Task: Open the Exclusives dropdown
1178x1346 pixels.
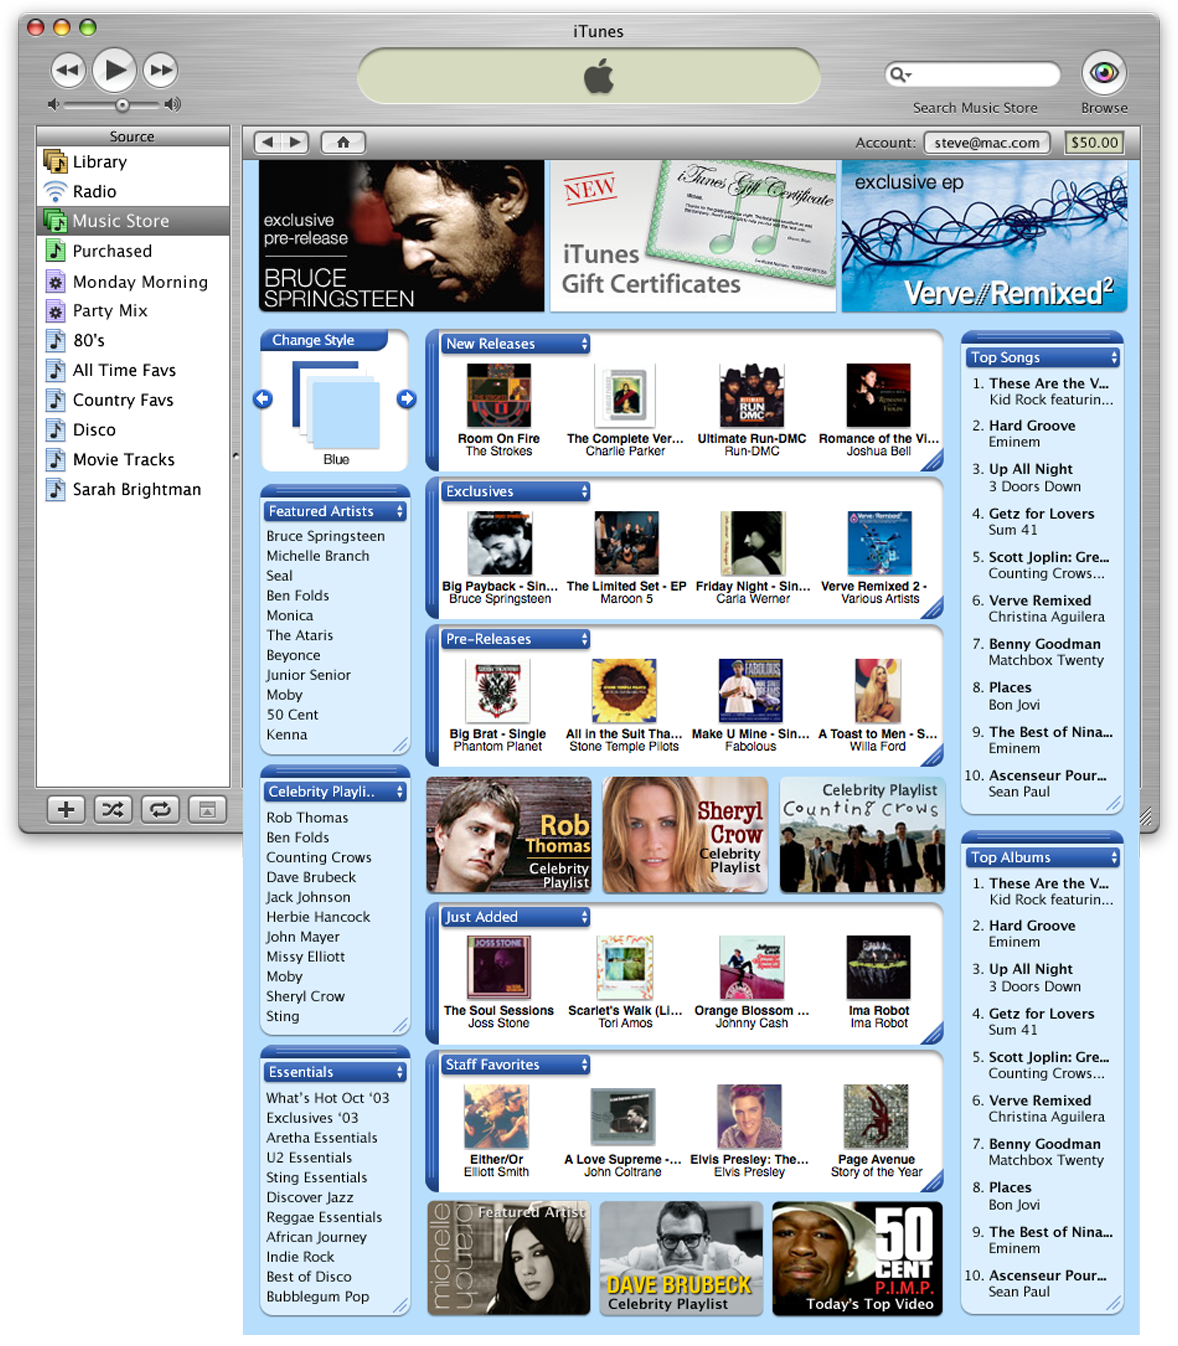Action: [x=516, y=492]
